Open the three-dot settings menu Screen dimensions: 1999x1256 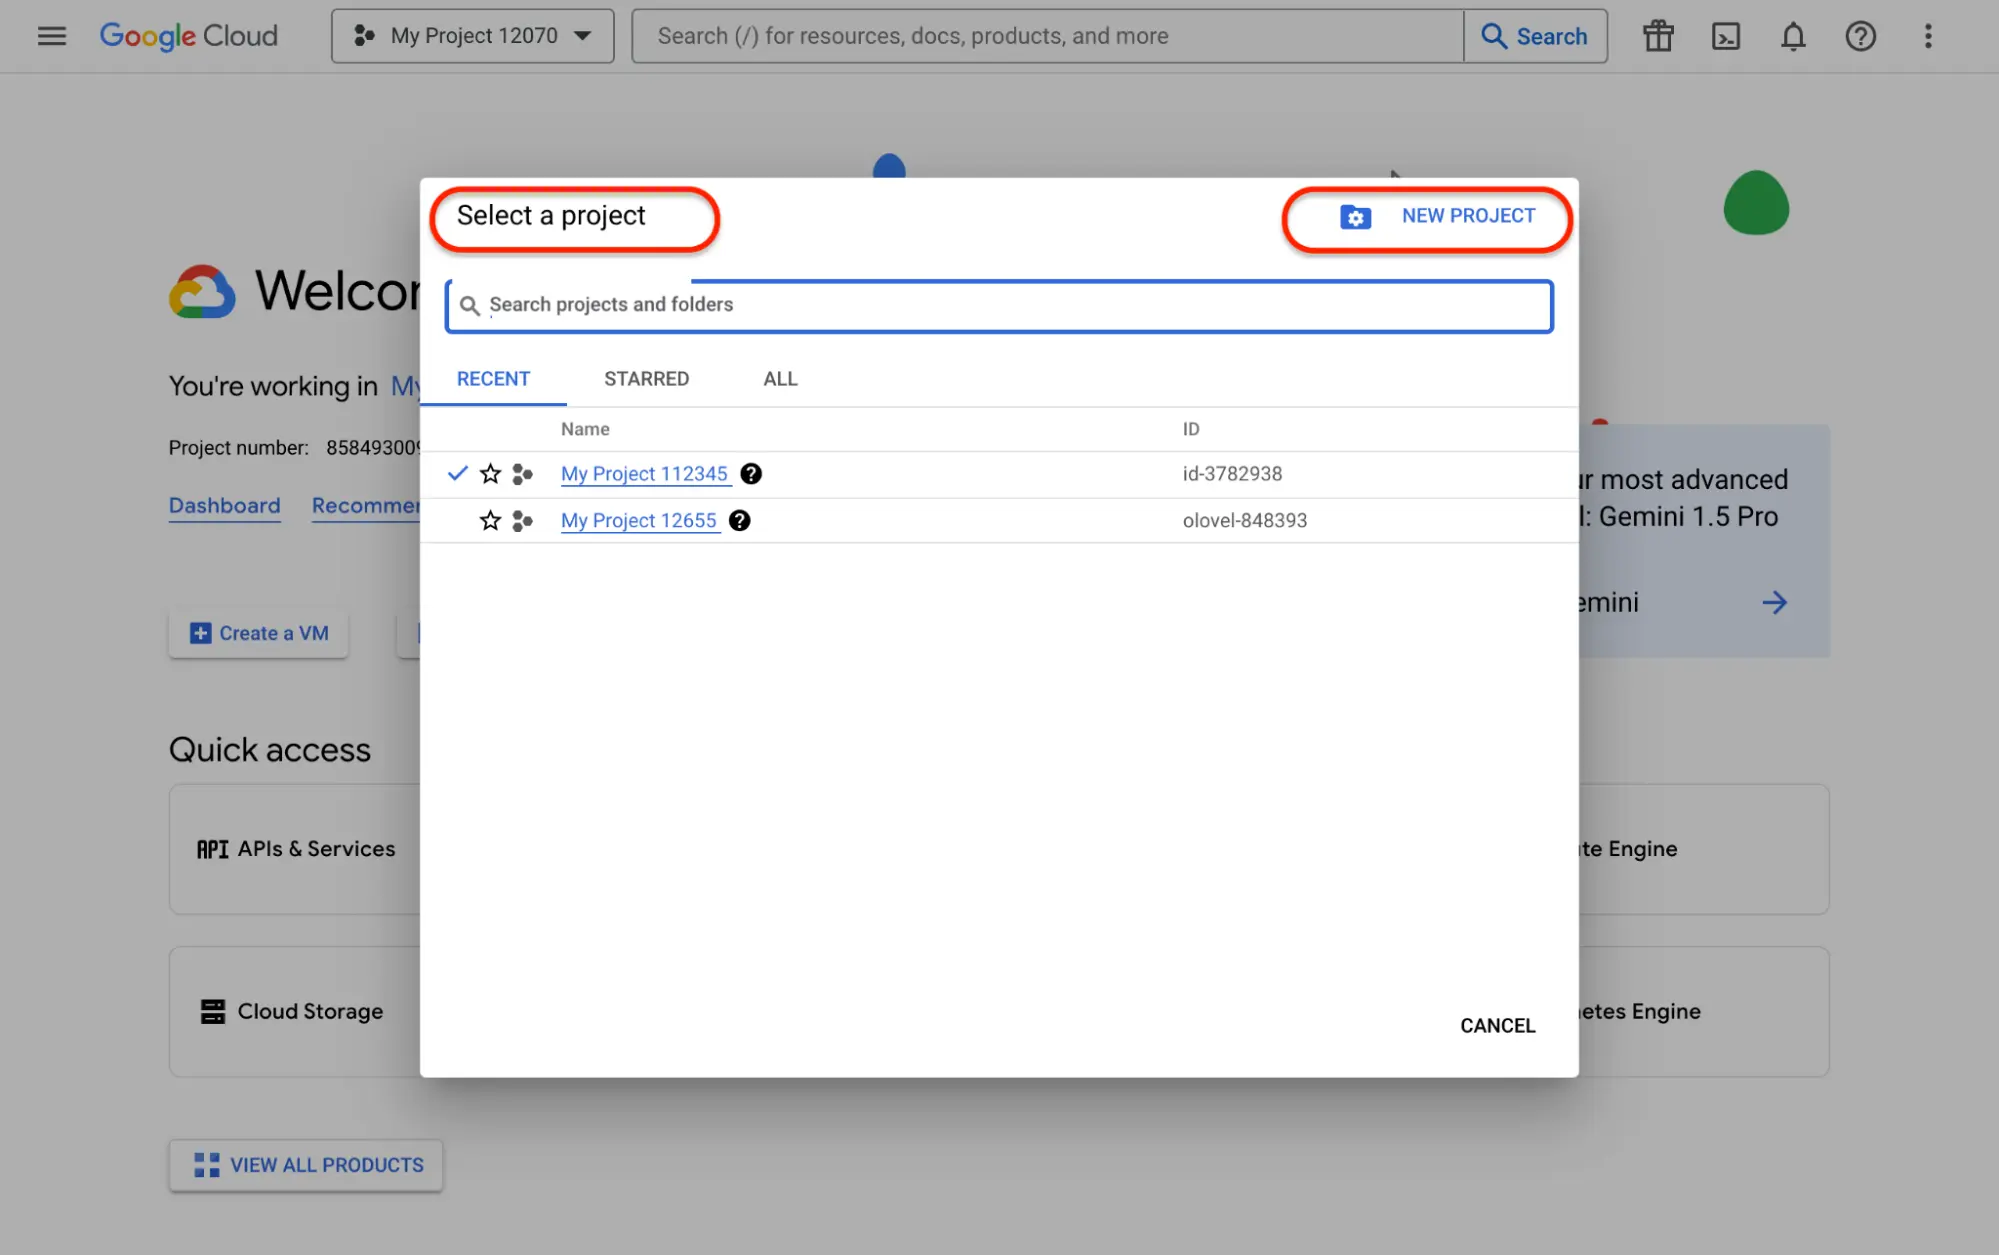click(x=1928, y=36)
